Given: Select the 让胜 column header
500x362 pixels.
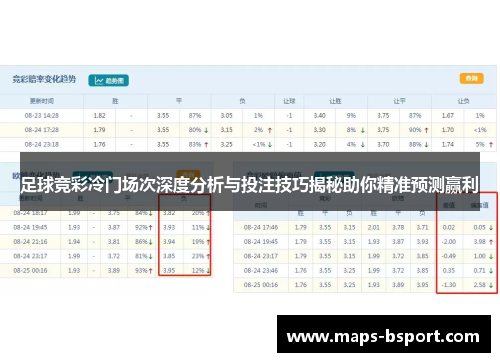Looking at the screenshot, I should [x=335, y=101].
